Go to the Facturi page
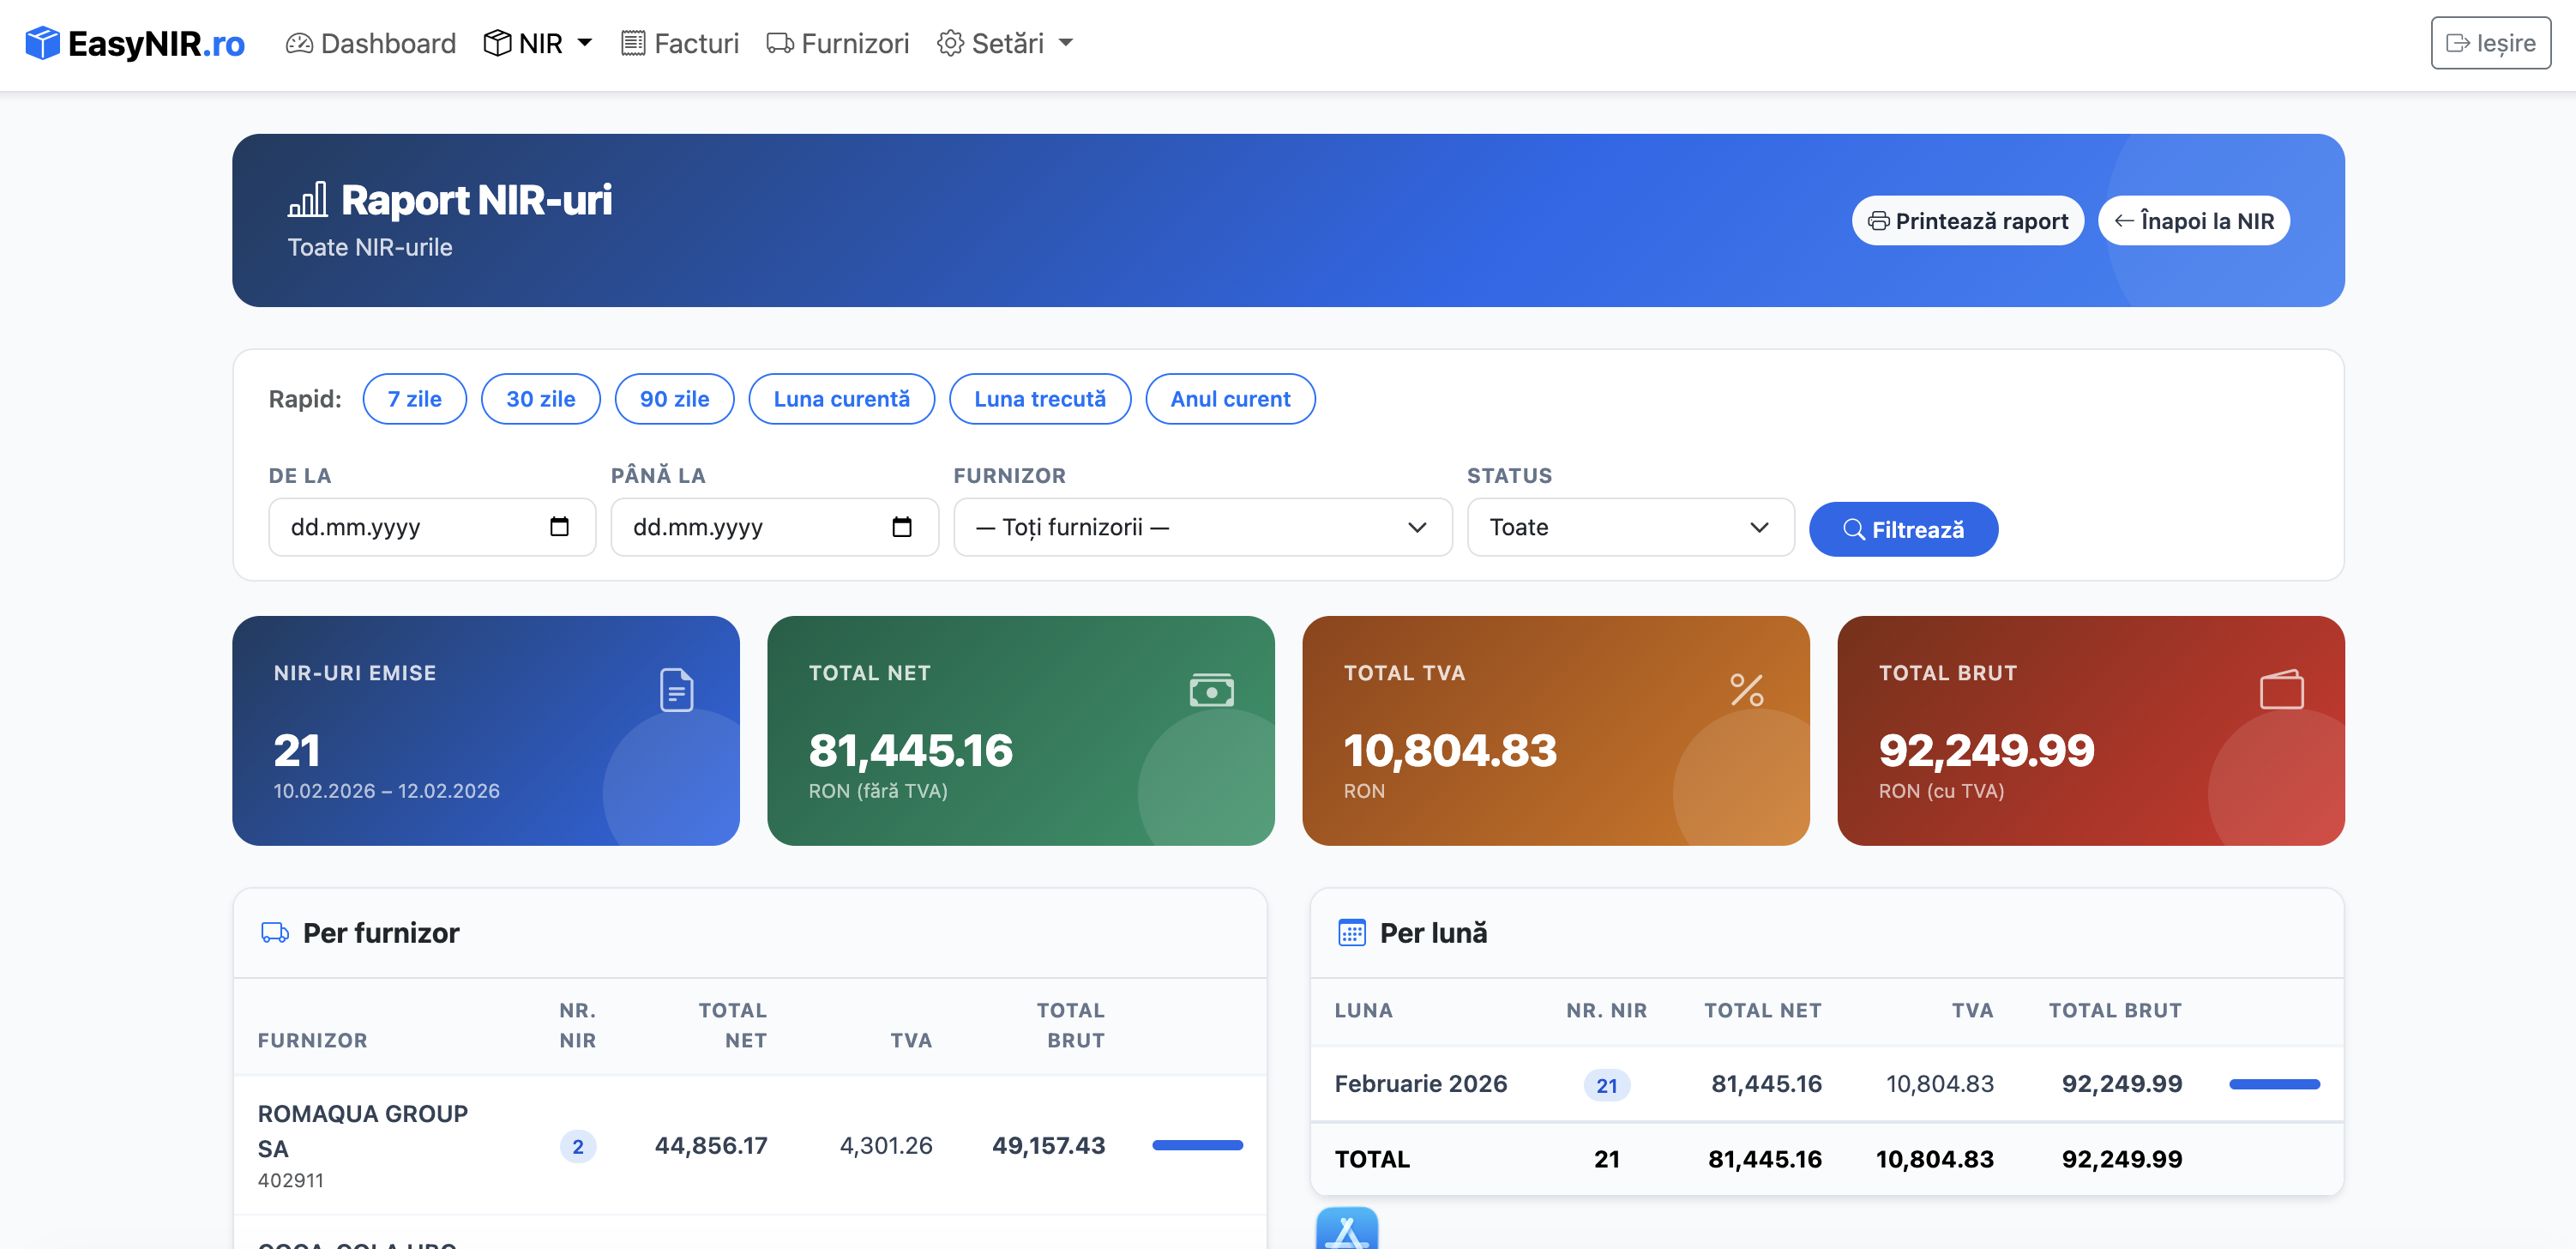 tap(680, 43)
